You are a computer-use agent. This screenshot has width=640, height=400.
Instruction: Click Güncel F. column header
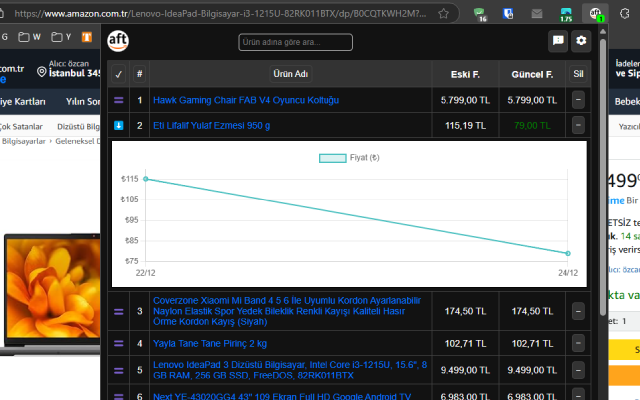click(532, 74)
